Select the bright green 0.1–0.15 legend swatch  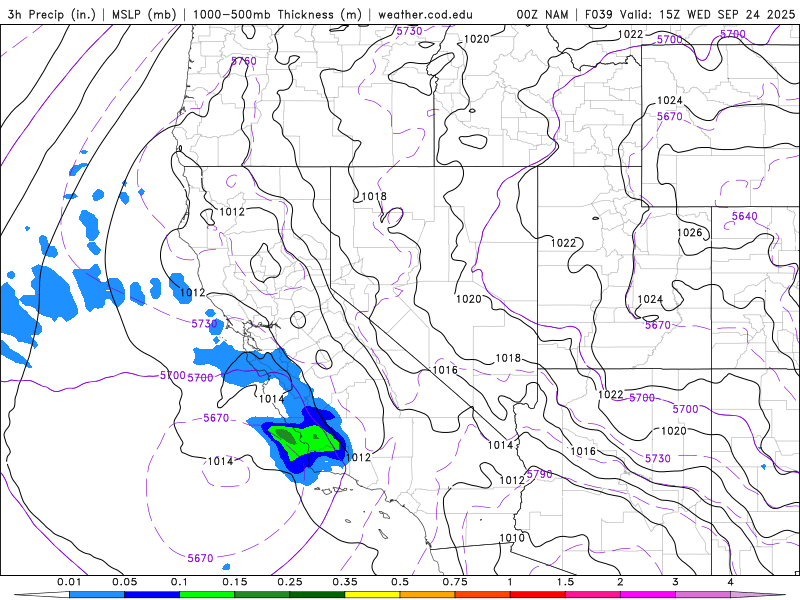click(x=207, y=595)
